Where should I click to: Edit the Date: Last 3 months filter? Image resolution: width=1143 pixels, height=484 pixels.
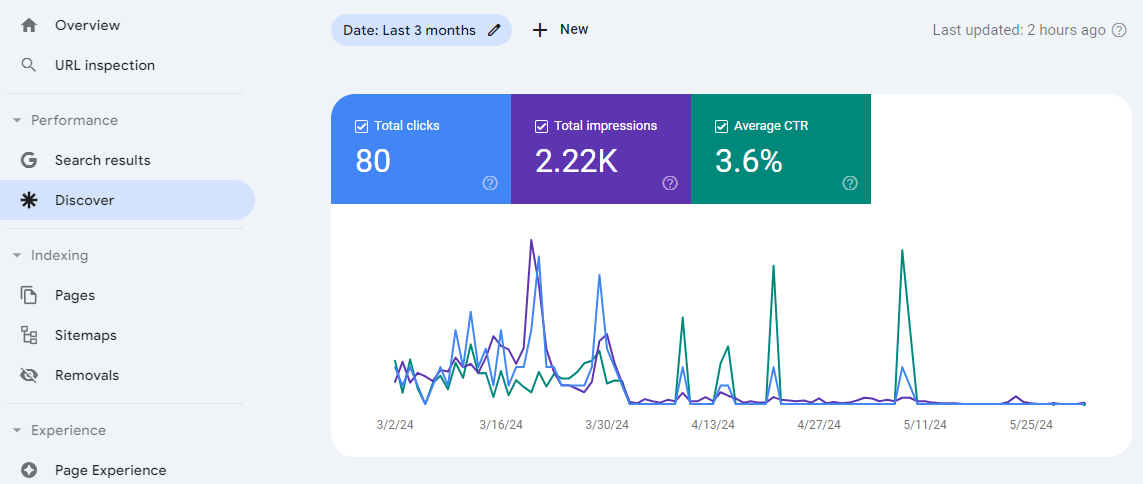pos(421,30)
